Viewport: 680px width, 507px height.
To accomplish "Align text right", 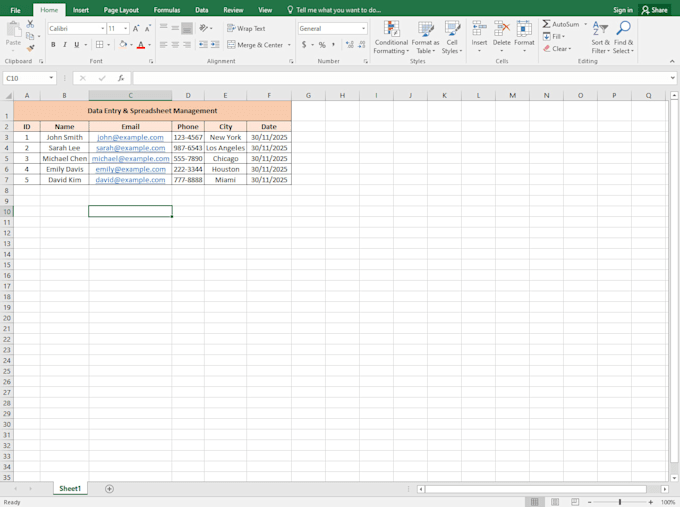I will [187, 45].
